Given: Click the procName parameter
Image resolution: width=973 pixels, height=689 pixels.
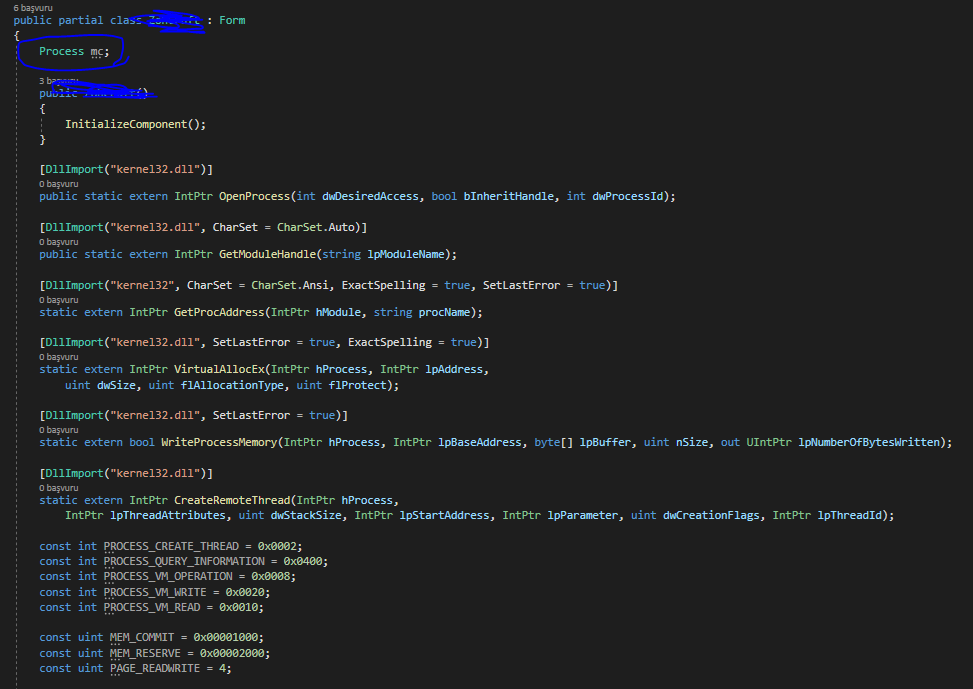Looking at the screenshot, I should point(444,312).
